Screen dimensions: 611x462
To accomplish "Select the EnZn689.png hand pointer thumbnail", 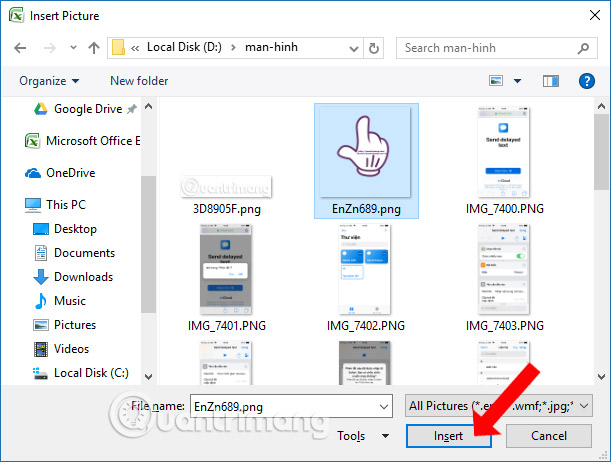I will 365,152.
